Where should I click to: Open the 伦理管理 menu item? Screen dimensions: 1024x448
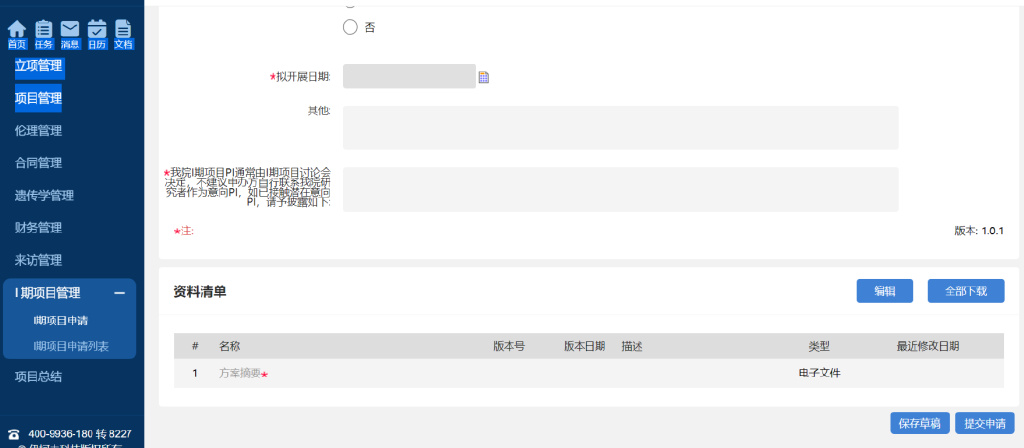click(x=38, y=131)
